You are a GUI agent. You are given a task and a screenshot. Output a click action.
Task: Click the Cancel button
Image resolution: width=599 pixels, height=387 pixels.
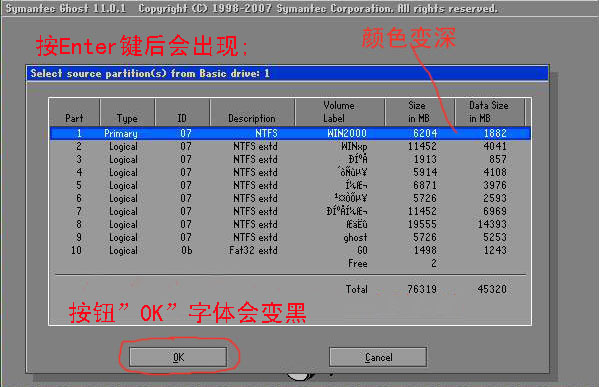coord(378,357)
